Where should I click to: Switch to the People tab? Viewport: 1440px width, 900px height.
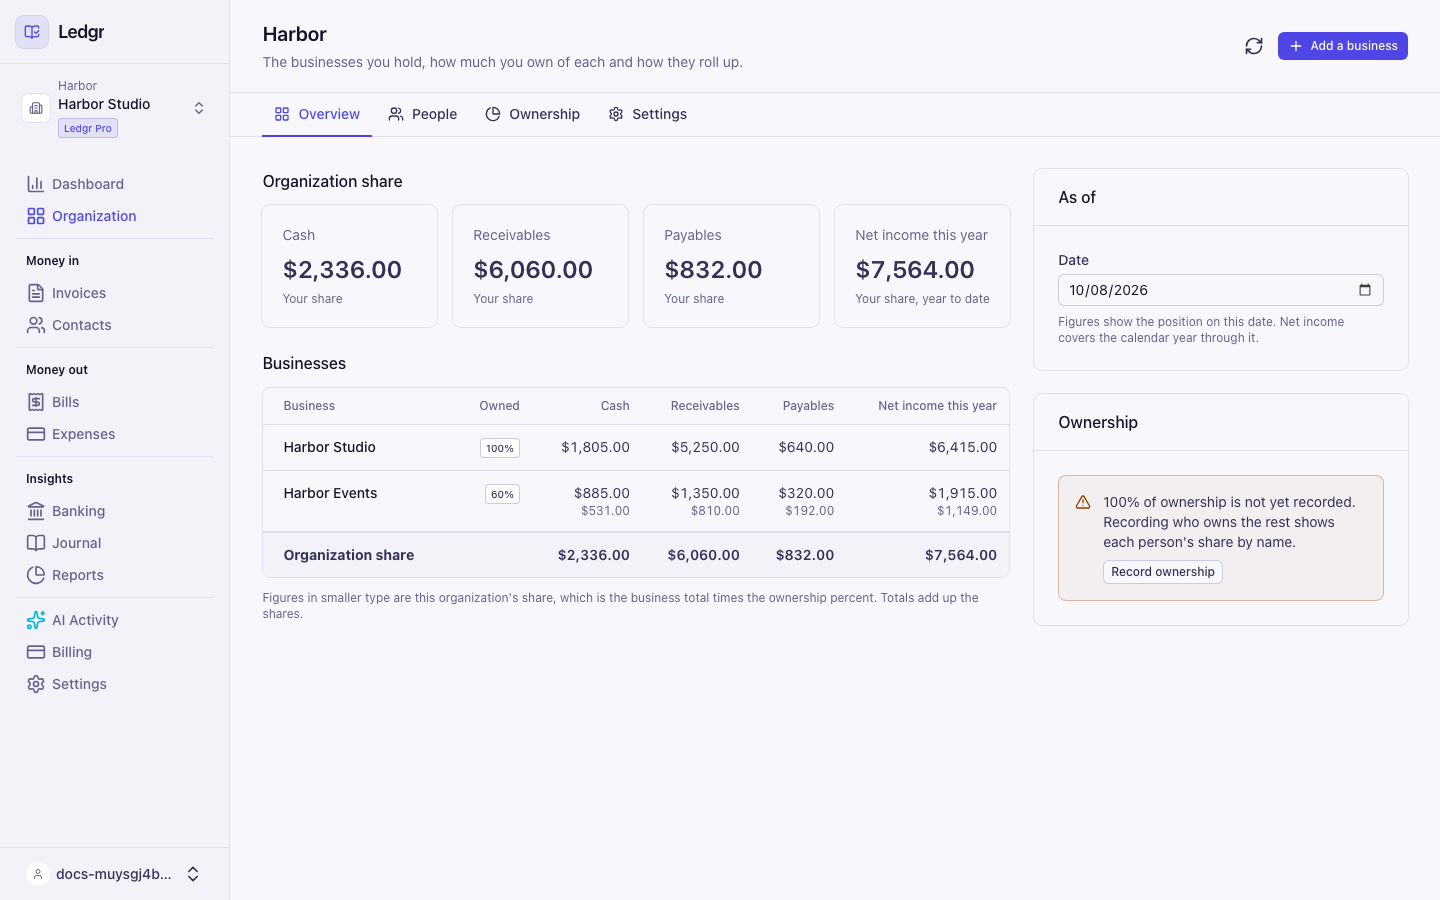tap(423, 114)
